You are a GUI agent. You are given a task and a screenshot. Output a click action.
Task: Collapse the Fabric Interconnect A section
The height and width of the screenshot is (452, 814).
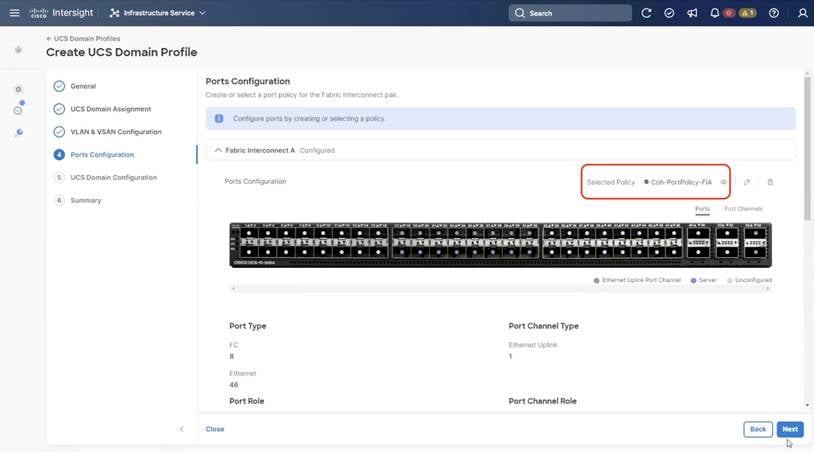pos(218,150)
